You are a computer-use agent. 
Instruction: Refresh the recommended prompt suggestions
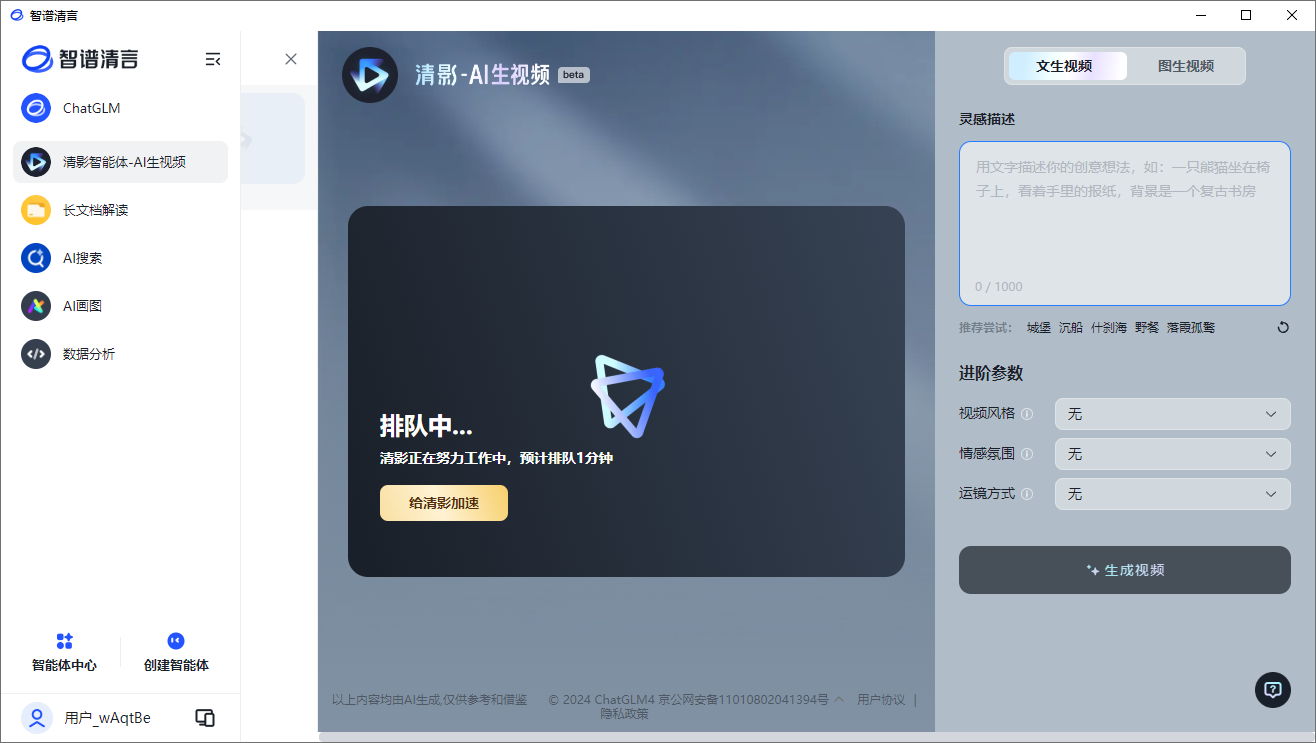click(1282, 327)
